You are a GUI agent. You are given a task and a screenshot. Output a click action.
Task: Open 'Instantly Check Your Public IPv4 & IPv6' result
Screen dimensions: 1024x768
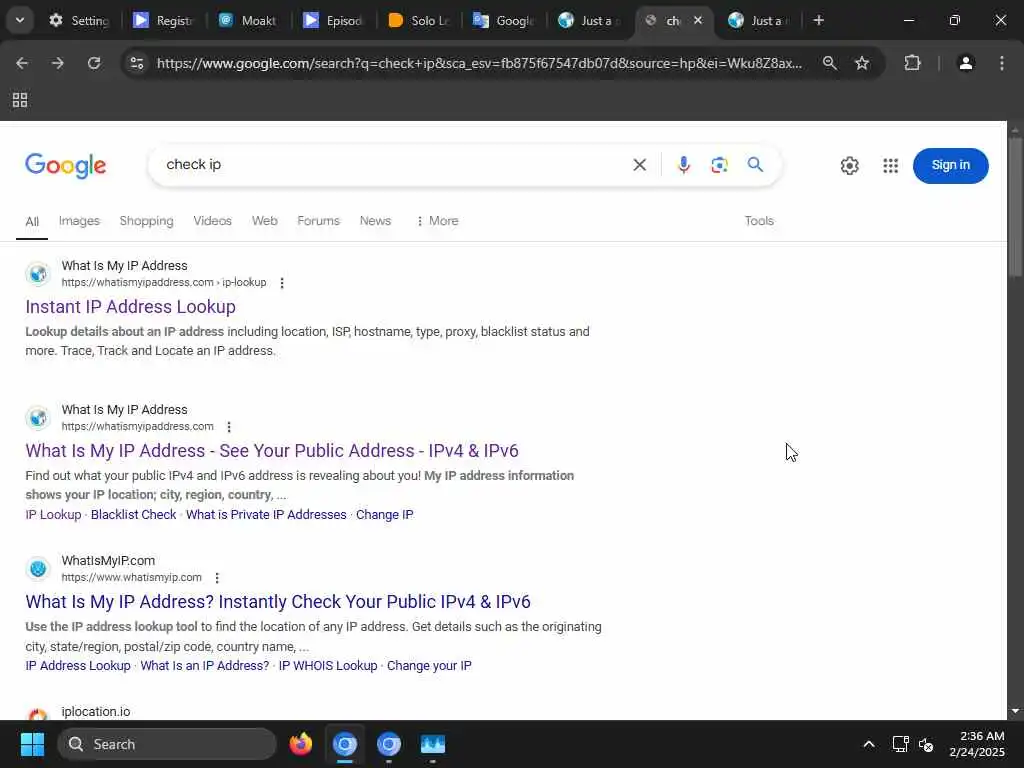[278, 601]
